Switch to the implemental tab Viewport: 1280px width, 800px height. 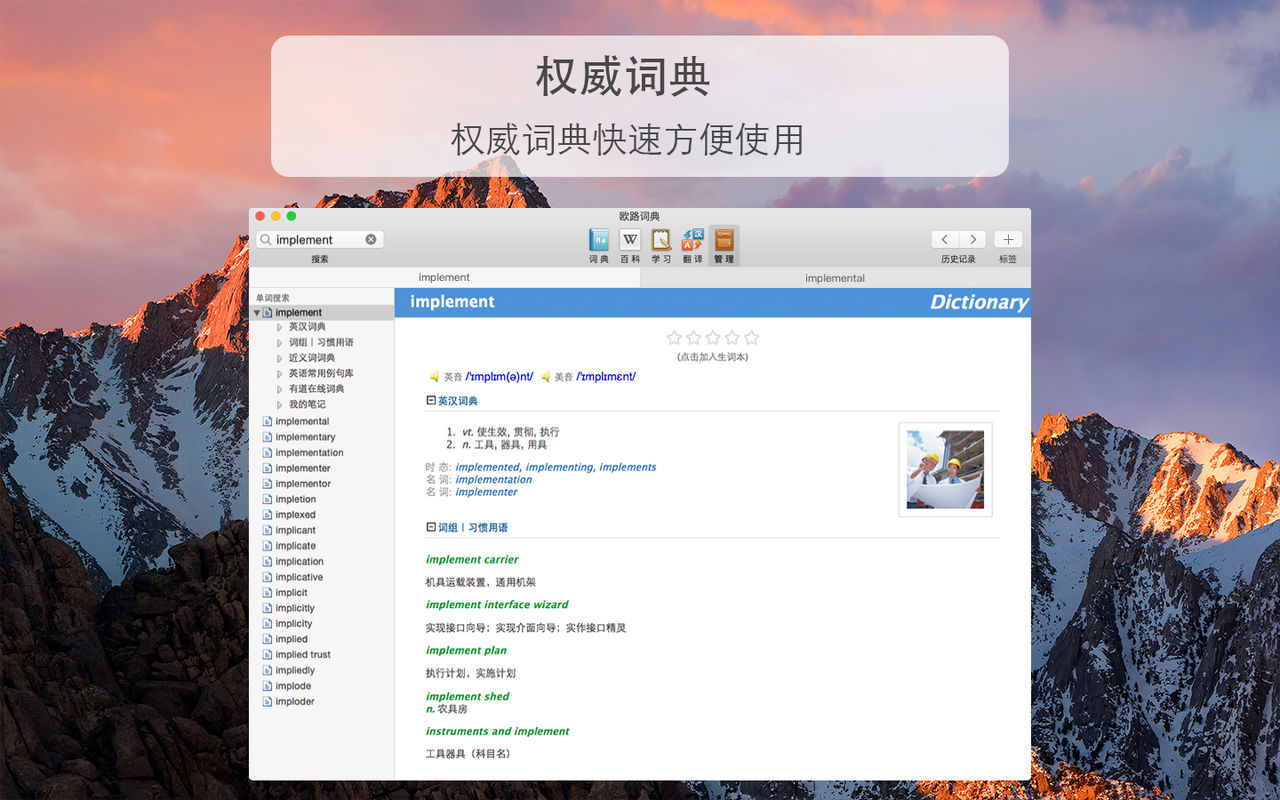[835, 278]
